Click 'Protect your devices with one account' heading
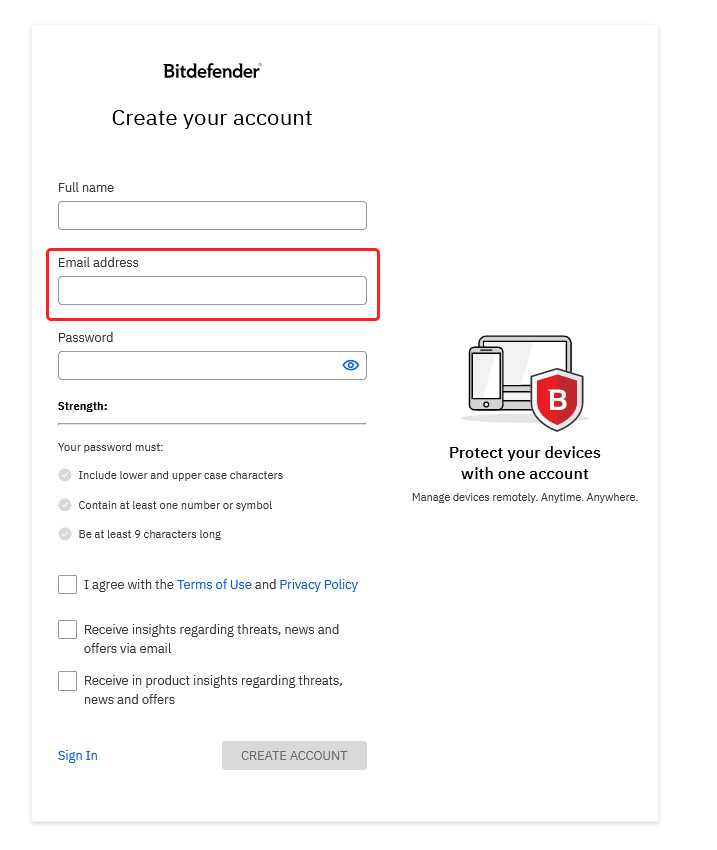The image size is (717, 850). (525, 463)
